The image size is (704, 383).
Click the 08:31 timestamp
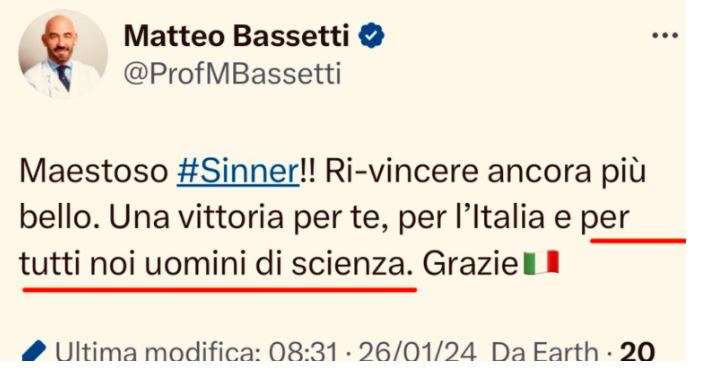click(x=303, y=352)
